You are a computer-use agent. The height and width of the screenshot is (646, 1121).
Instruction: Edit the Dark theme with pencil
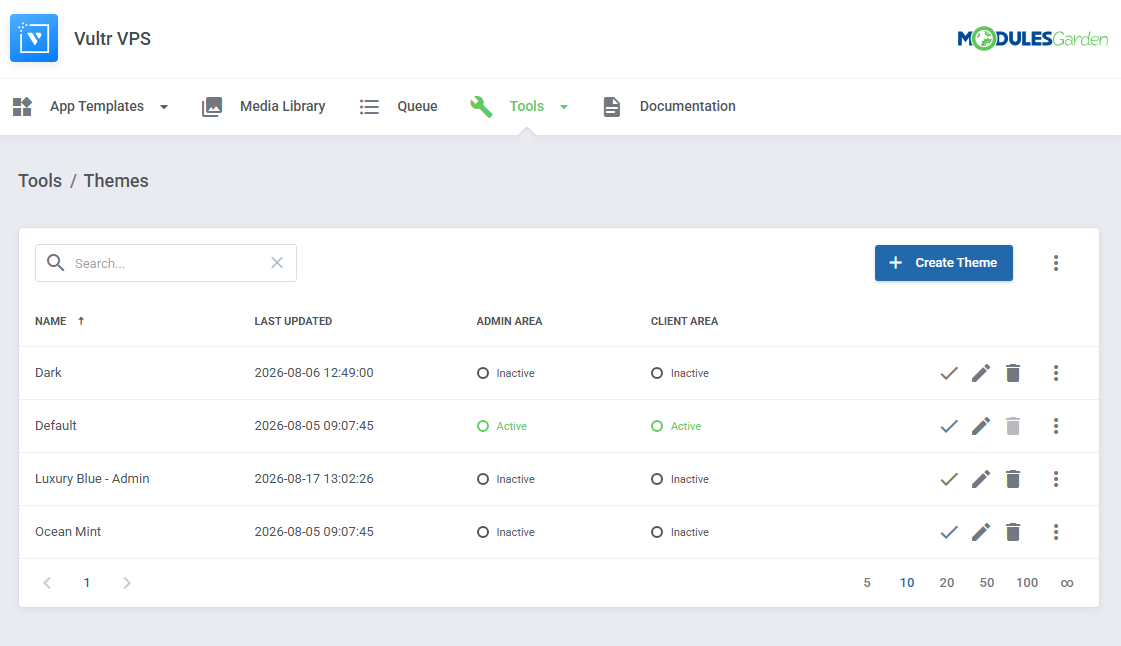[x=981, y=373]
